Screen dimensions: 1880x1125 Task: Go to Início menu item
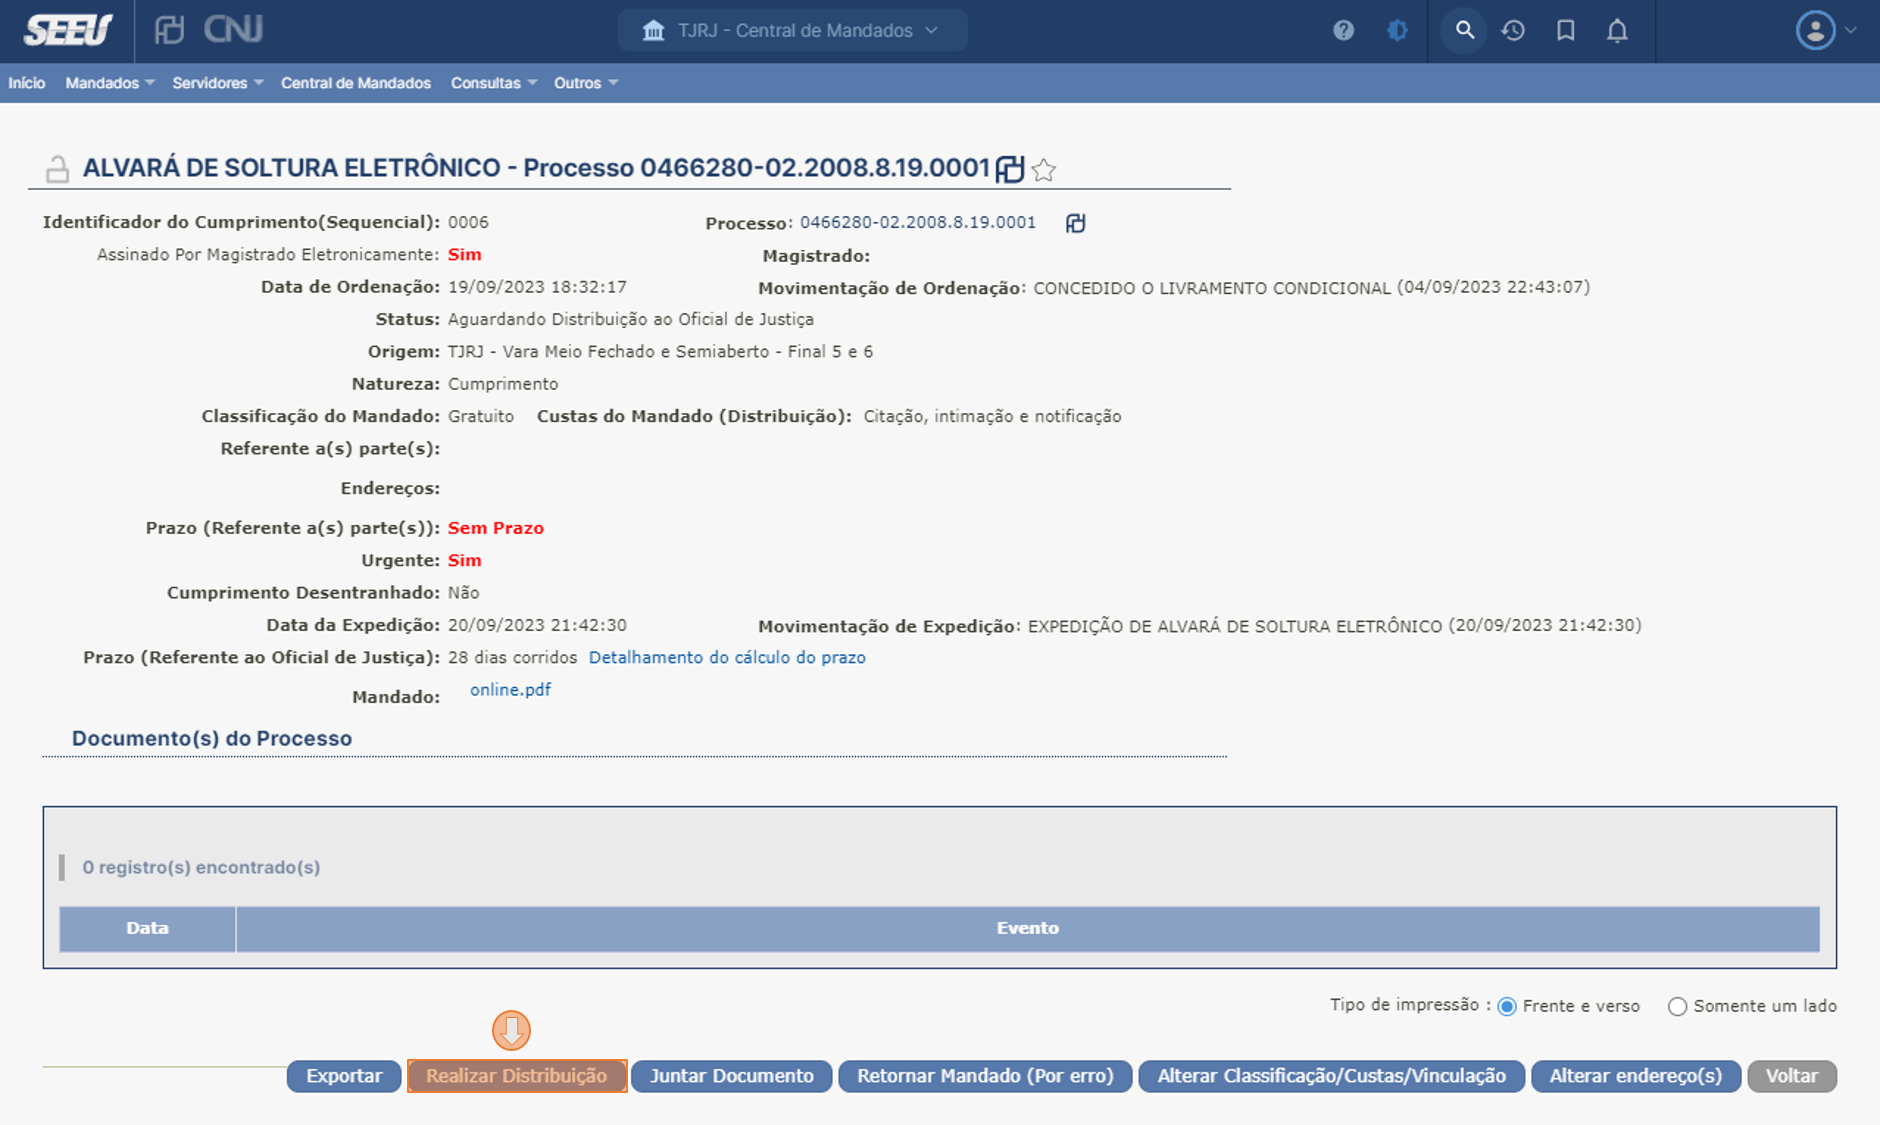tap(27, 83)
